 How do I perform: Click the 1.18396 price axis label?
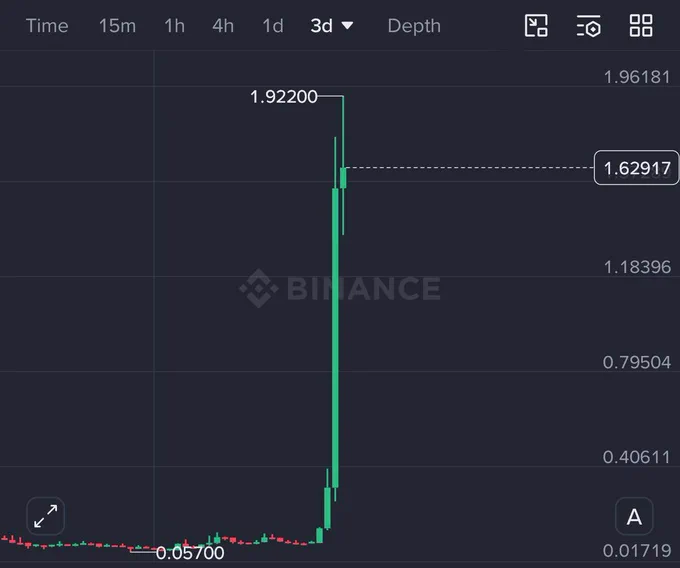(637, 267)
